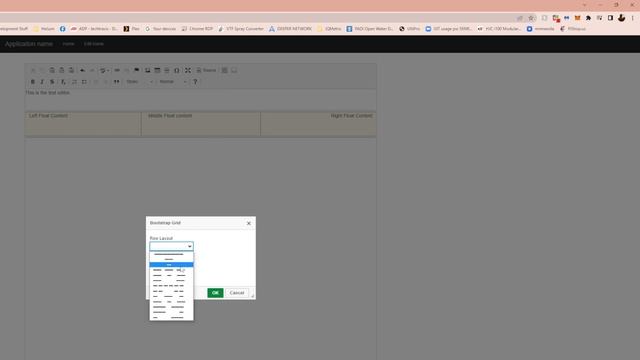Open the Facebook bookmark icon
The height and width of the screenshot is (360, 640).
pos(62,29)
